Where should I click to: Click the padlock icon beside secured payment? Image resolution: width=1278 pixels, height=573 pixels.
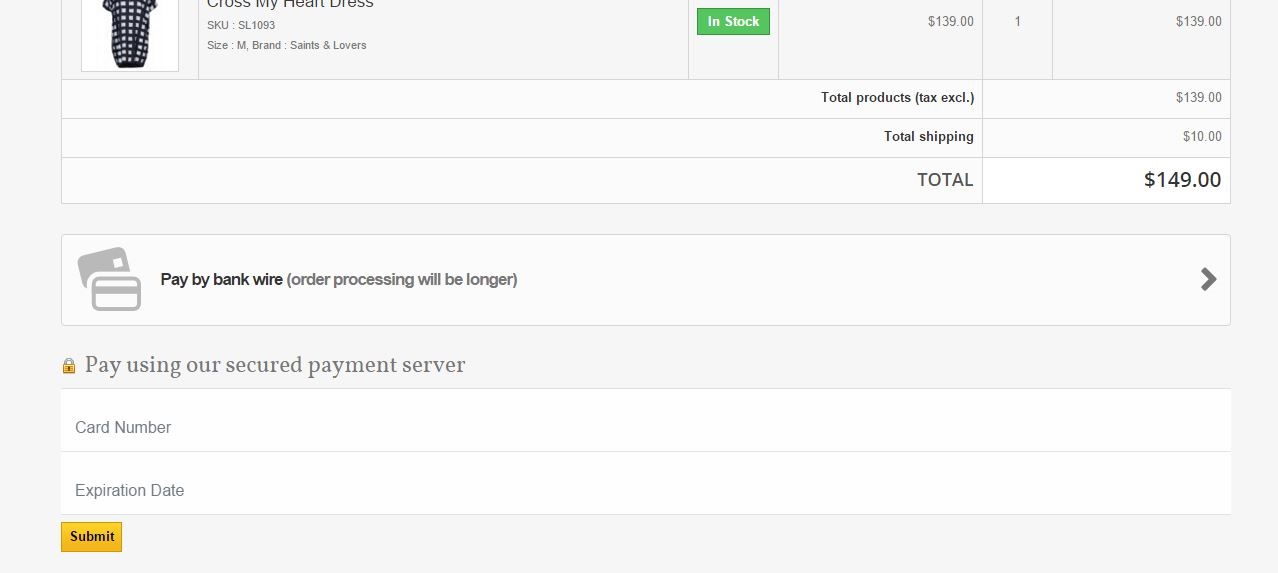pos(69,366)
